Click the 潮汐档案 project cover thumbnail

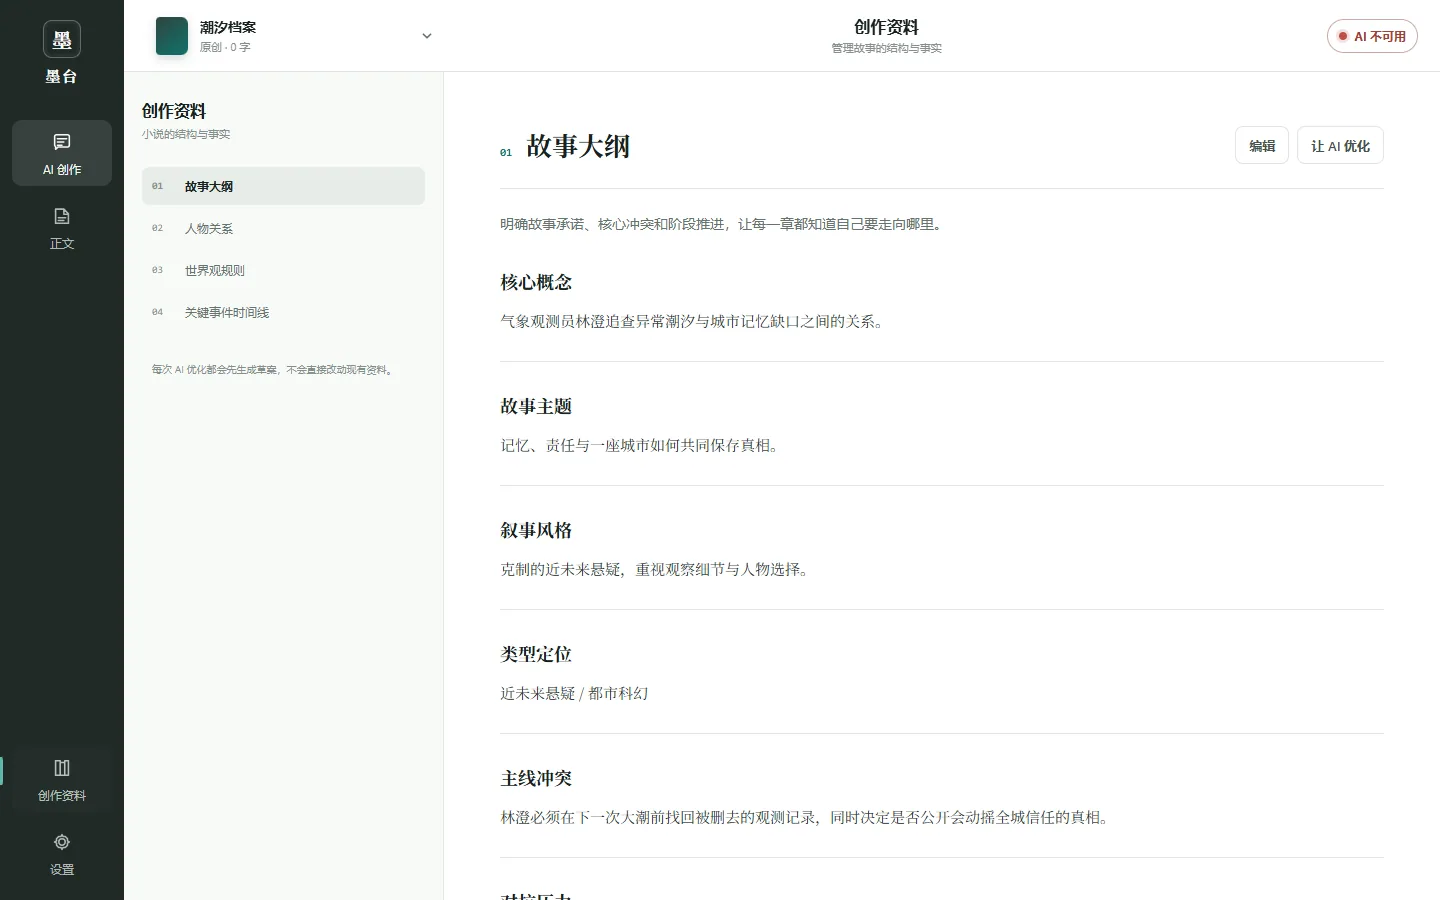click(x=172, y=36)
